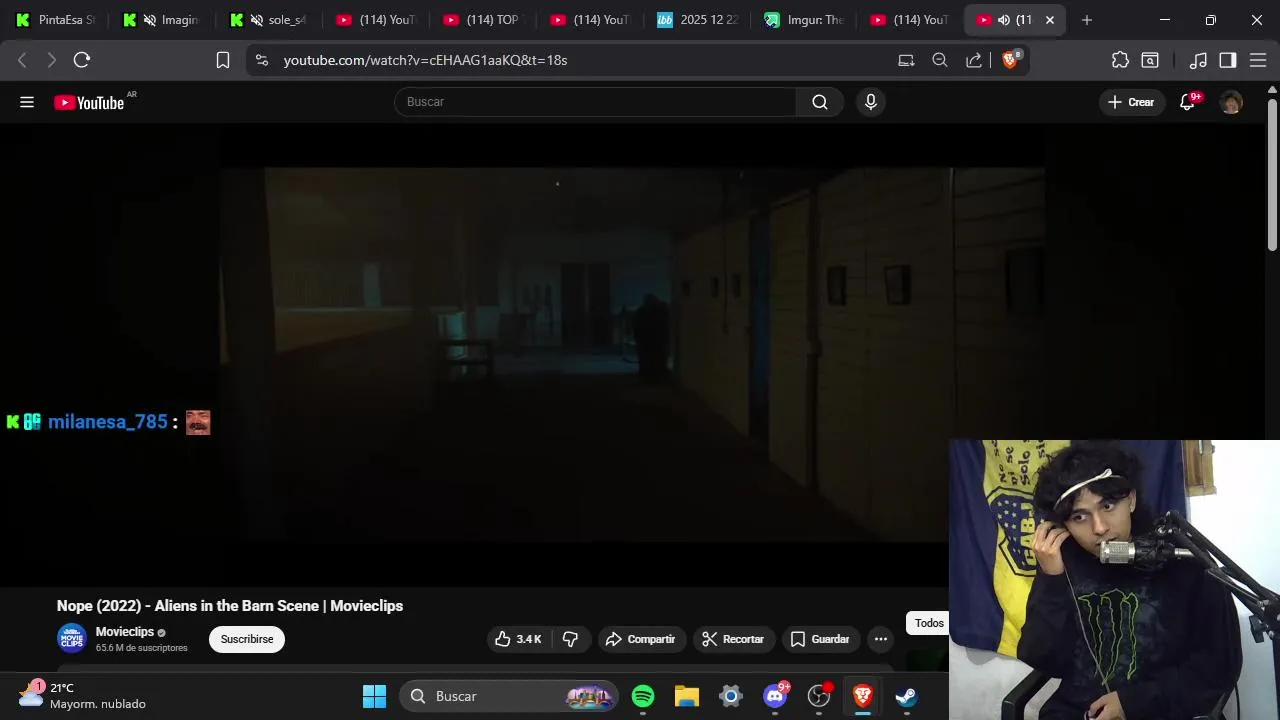Open YouTube notifications bell
Viewport: 1280px width, 720px height.
click(1188, 102)
